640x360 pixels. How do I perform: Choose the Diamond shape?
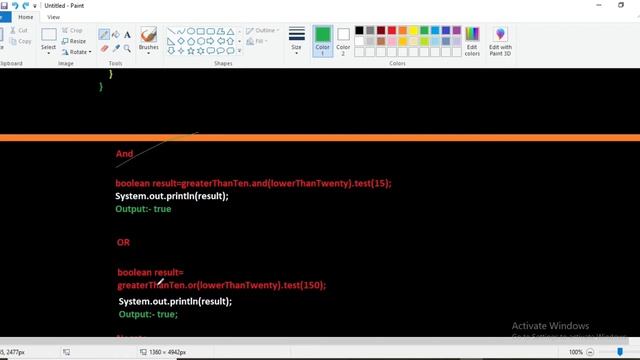pyautogui.click(x=181, y=41)
